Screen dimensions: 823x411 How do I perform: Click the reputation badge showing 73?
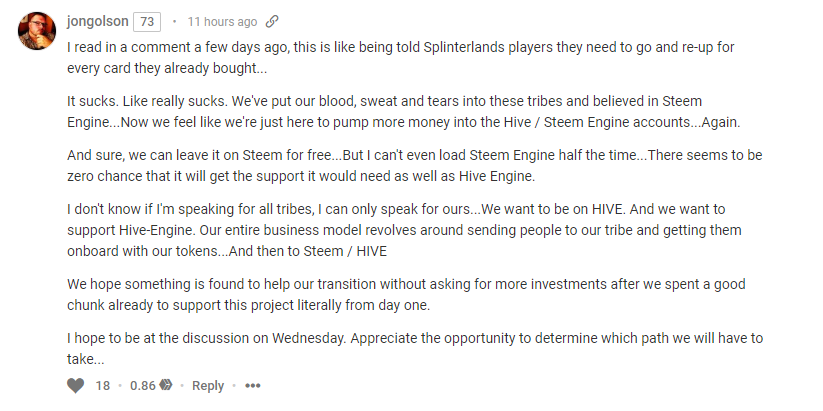[146, 21]
